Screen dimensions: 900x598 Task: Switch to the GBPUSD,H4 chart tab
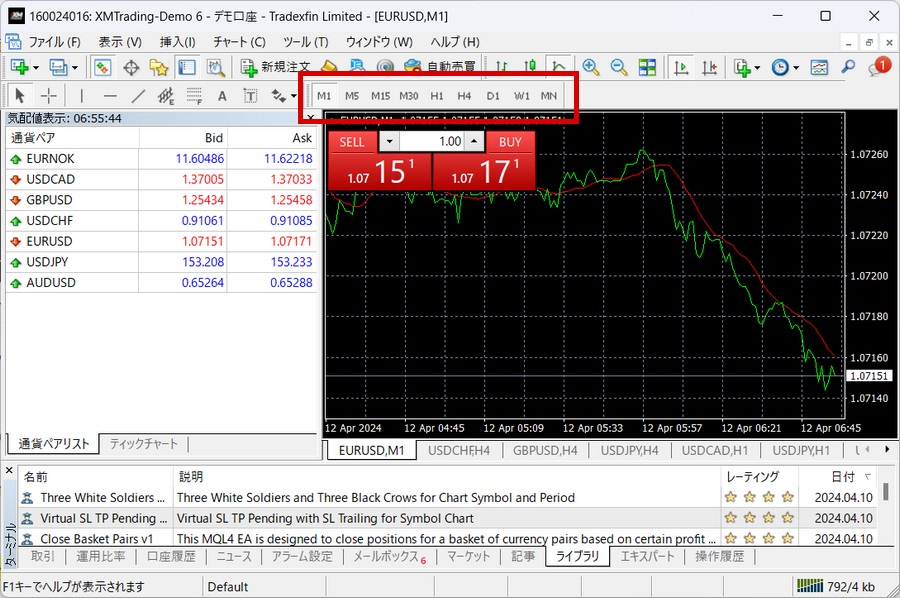tap(545, 451)
